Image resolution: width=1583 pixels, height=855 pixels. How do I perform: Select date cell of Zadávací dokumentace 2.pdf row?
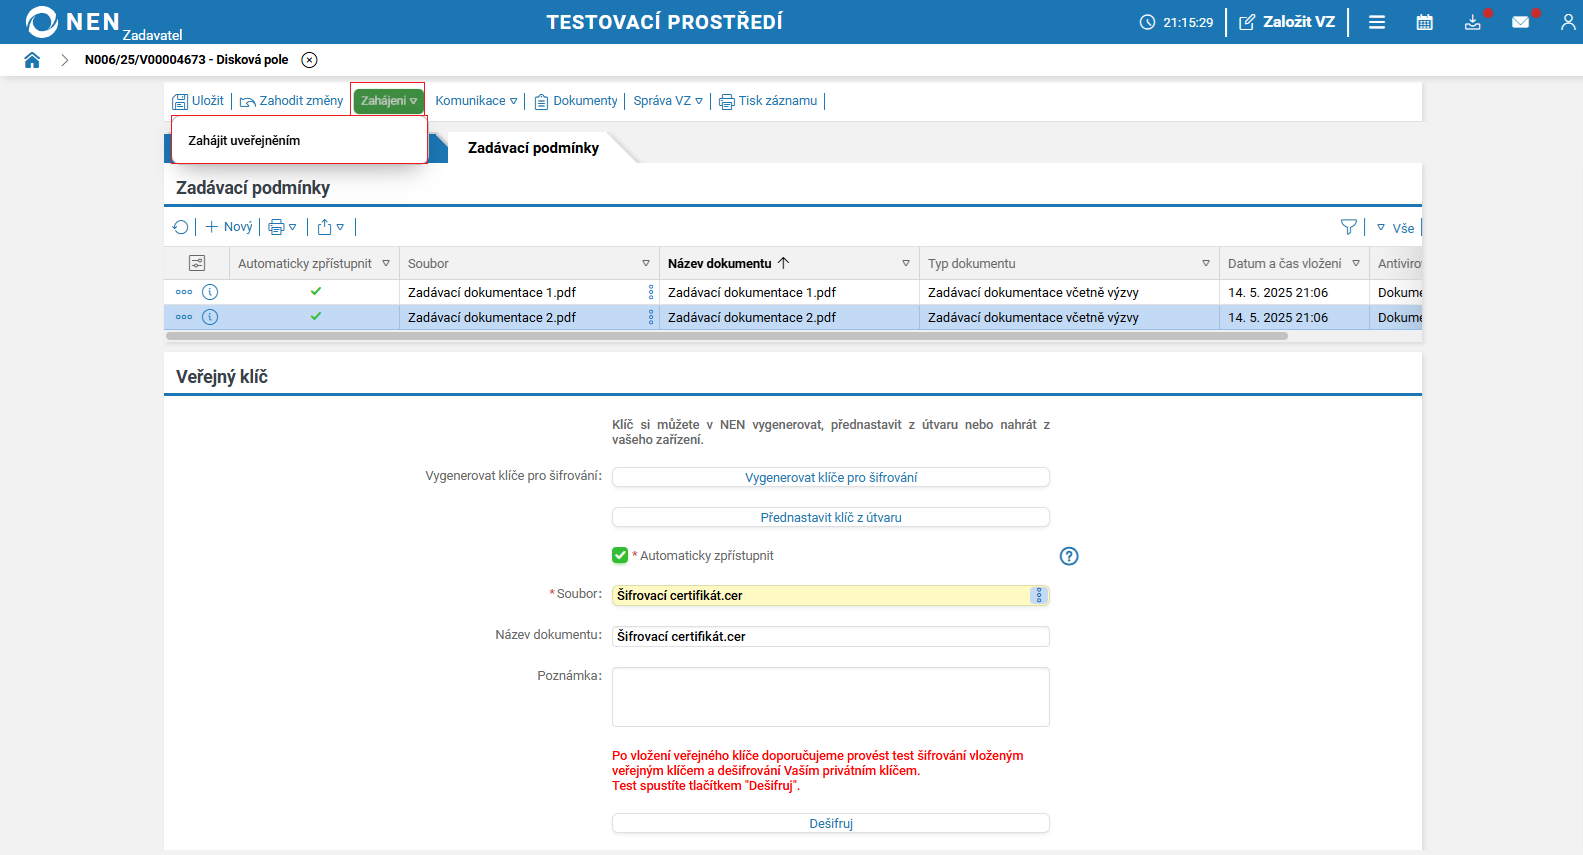coord(1294,317)
